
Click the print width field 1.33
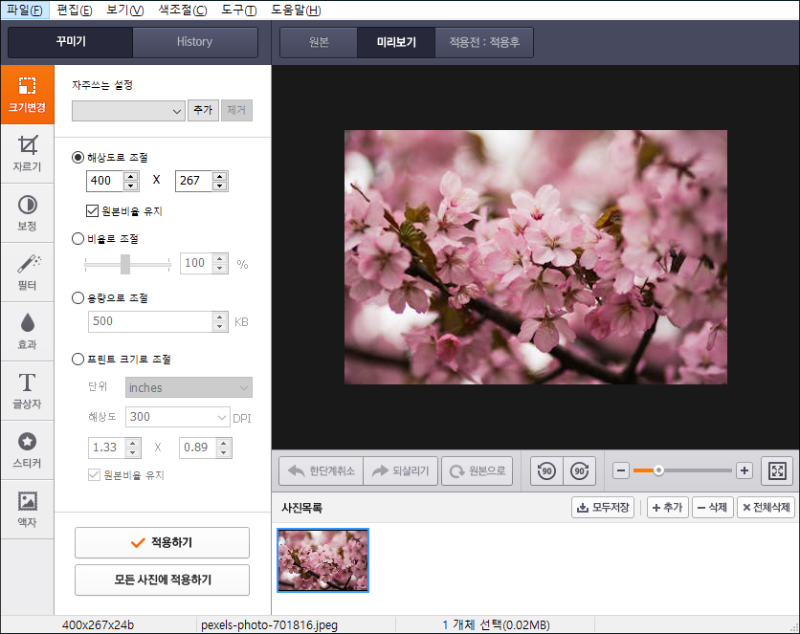coord(107,447)
